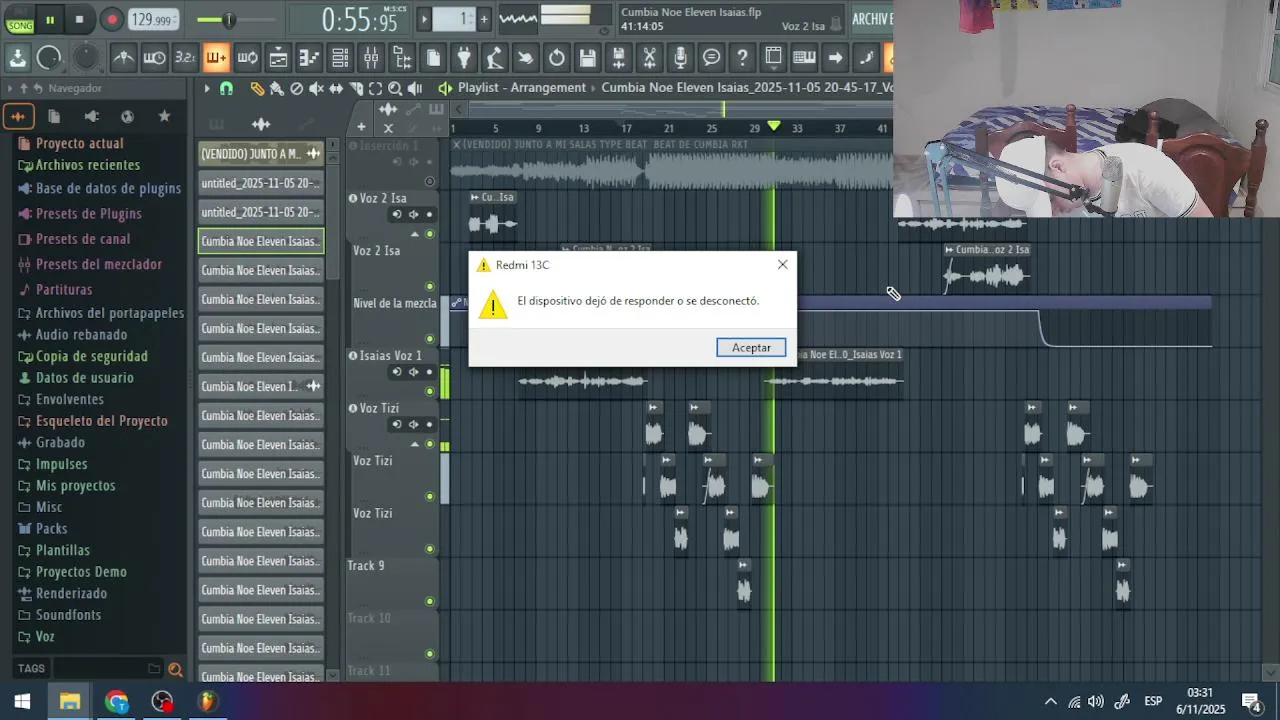Open help with question mark icon
Screen dimensions: 1280x720
[742, 58]
